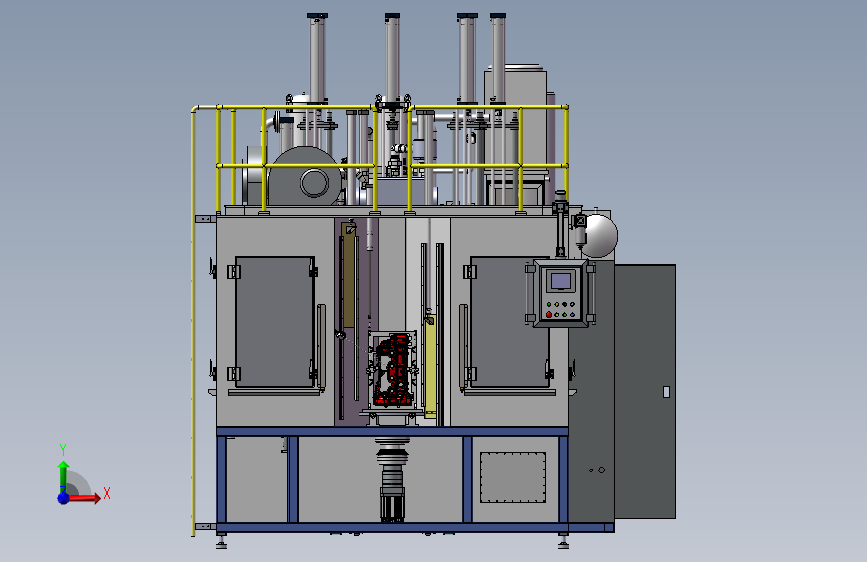Select the blue base frame beam at the bottom
Screen dimensions: 867x562
coord(415,527)
